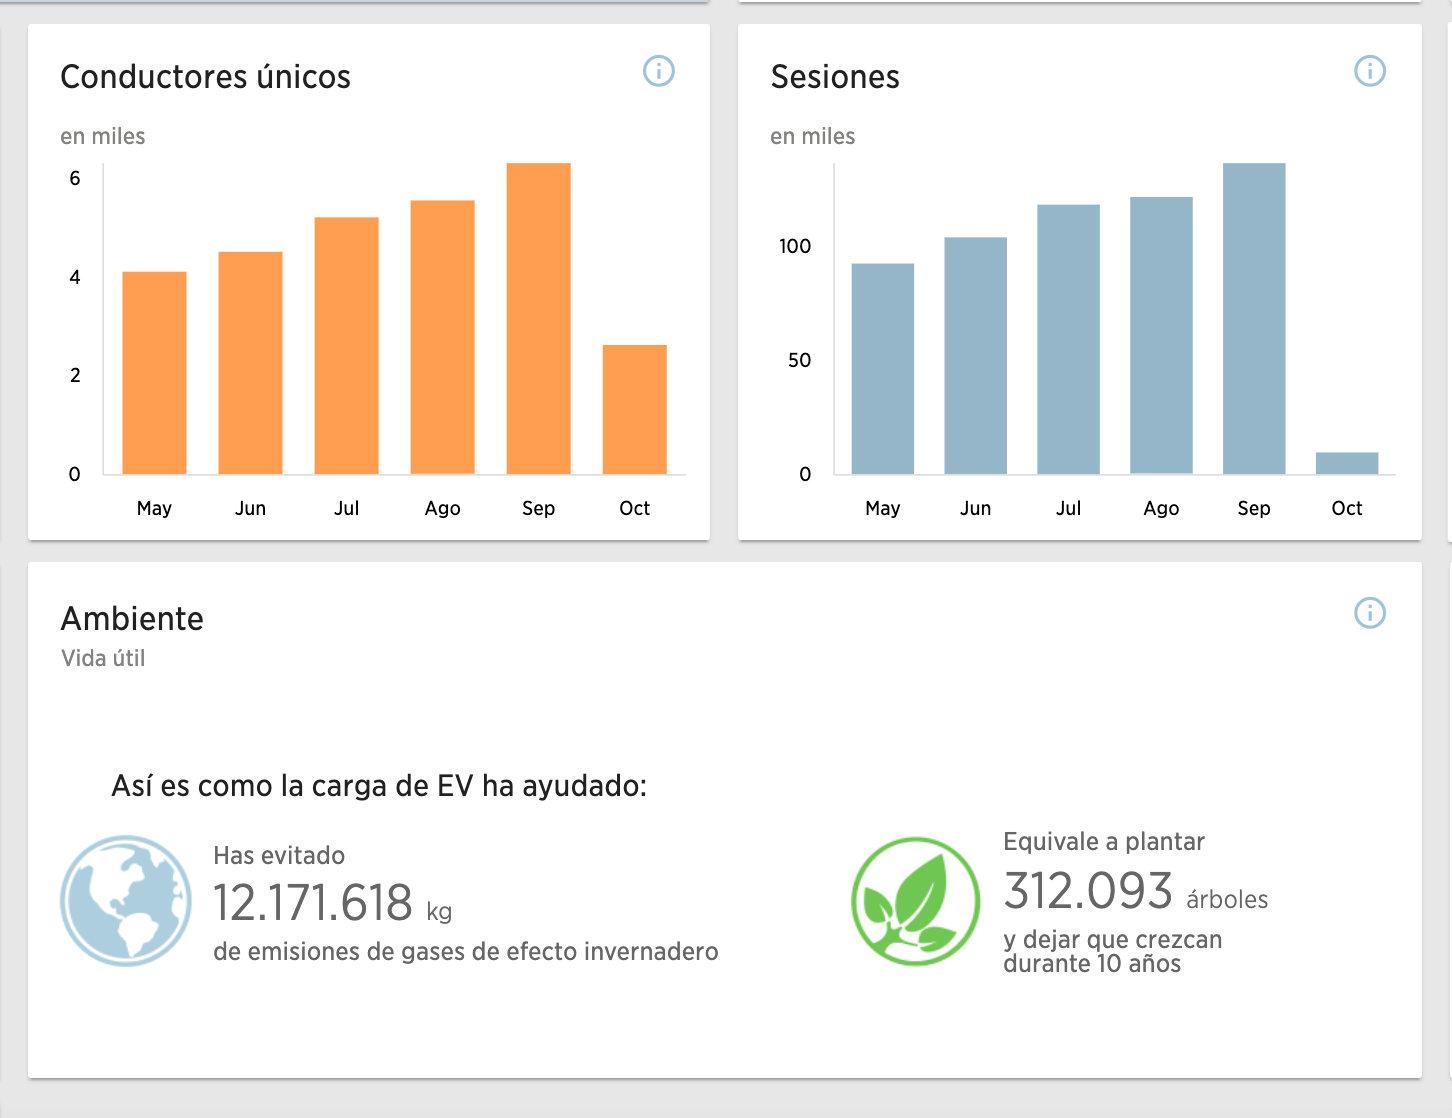Select May bar in Sesiones chart
The width and height of the screenshot is (1452, 1118).
tap(882, 368)
